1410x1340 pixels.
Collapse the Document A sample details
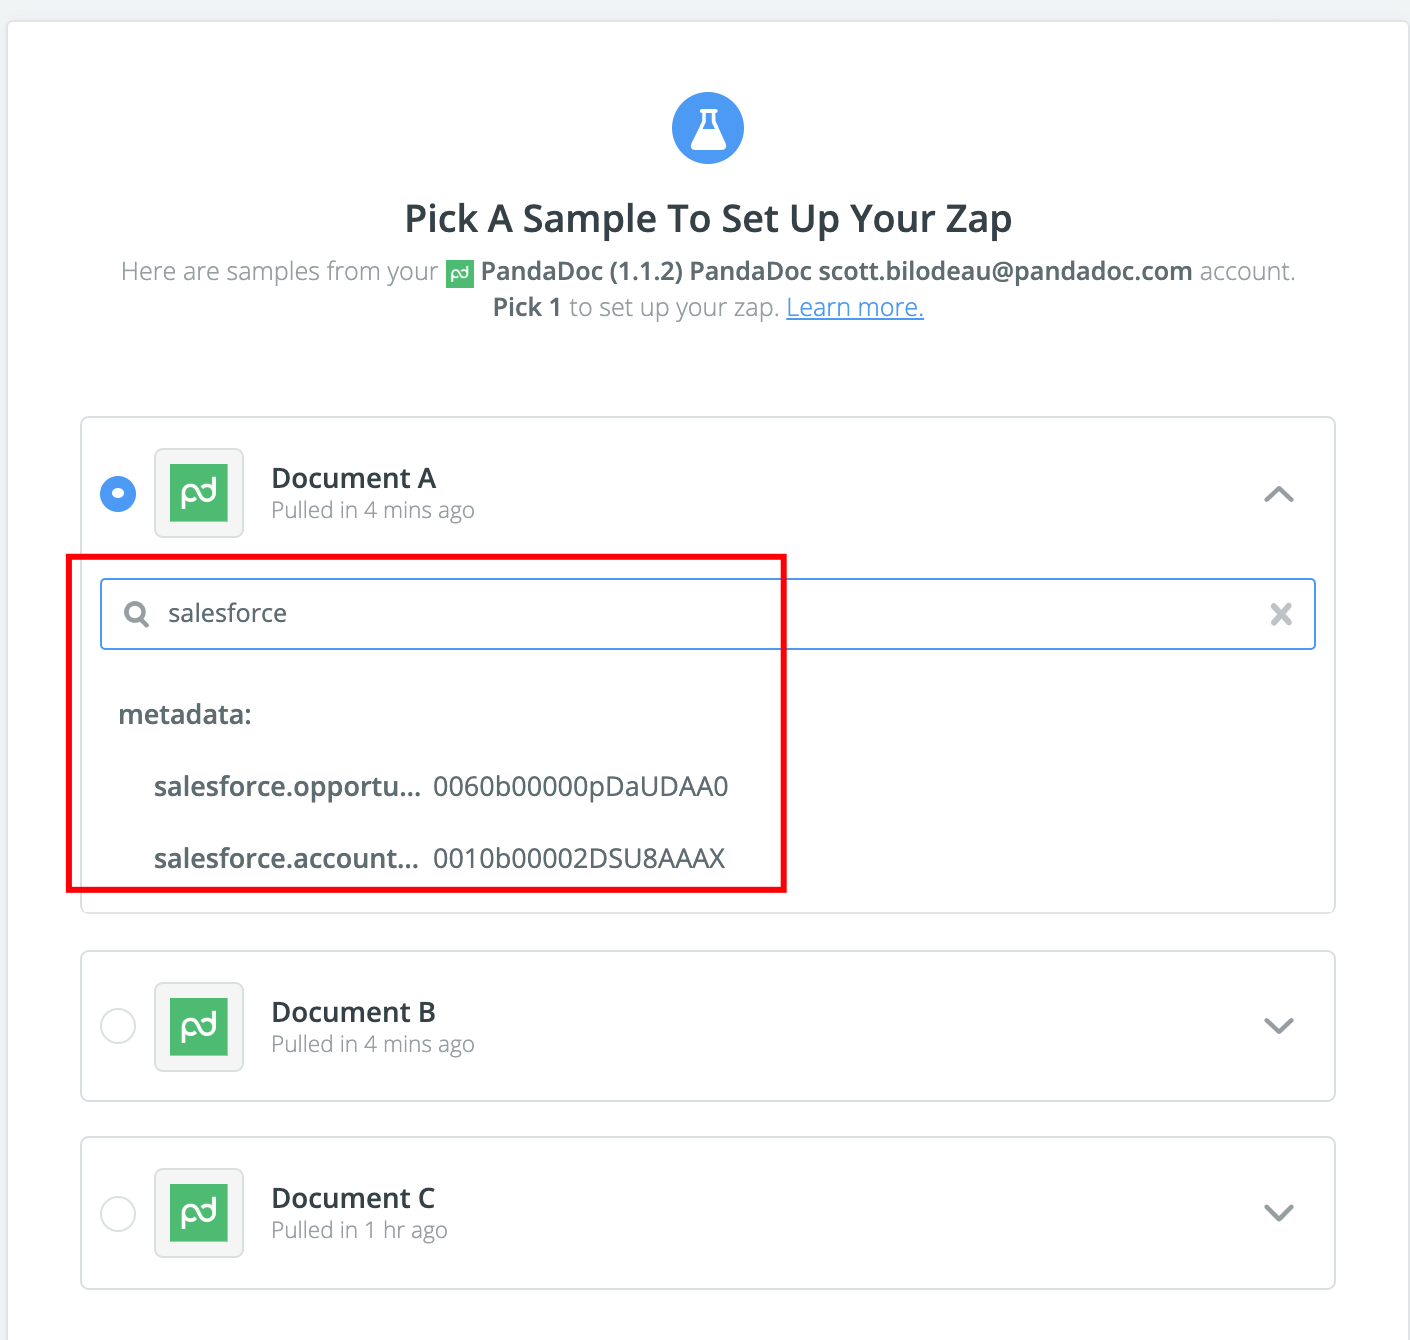pyautogui.click(x=1279, y=494)
